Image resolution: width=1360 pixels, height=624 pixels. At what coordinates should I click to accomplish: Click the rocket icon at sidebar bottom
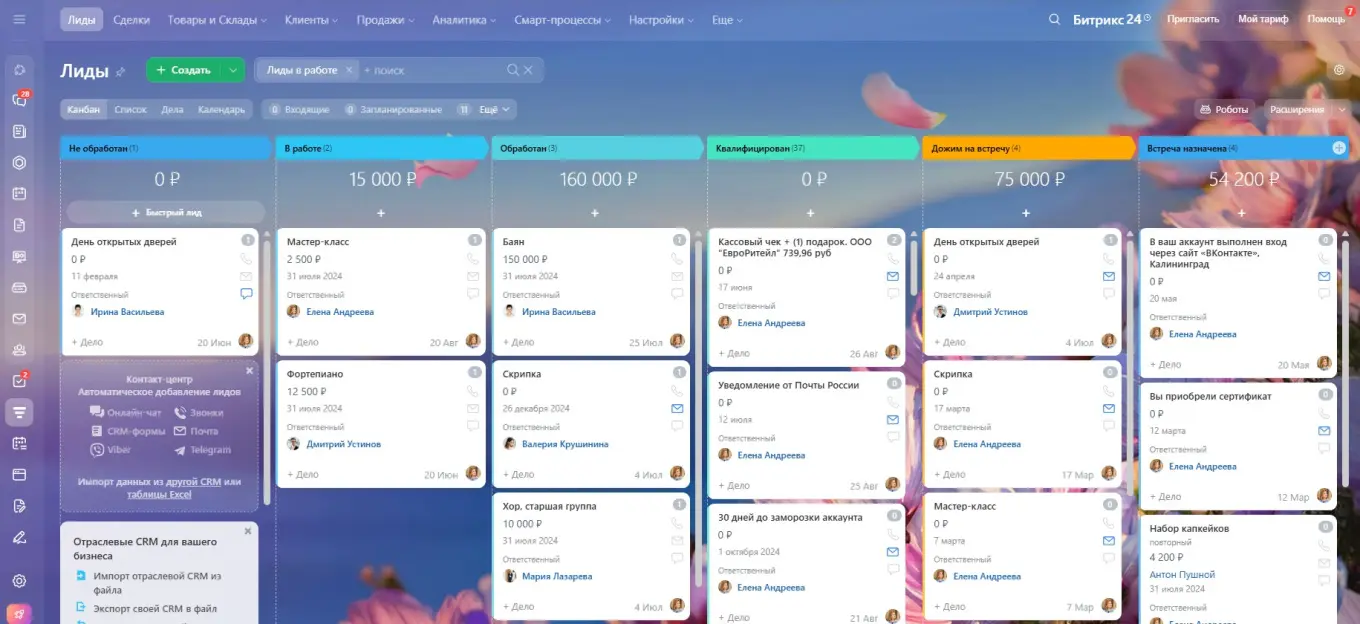point(19,614)
